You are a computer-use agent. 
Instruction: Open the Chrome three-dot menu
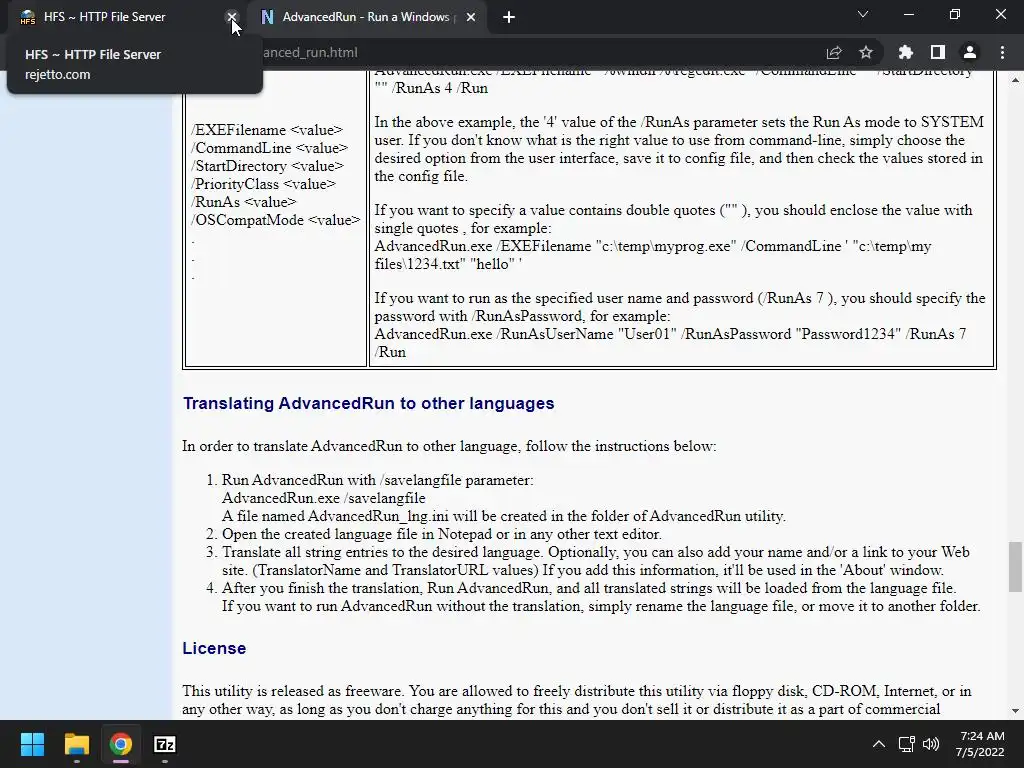point(1002,52)
